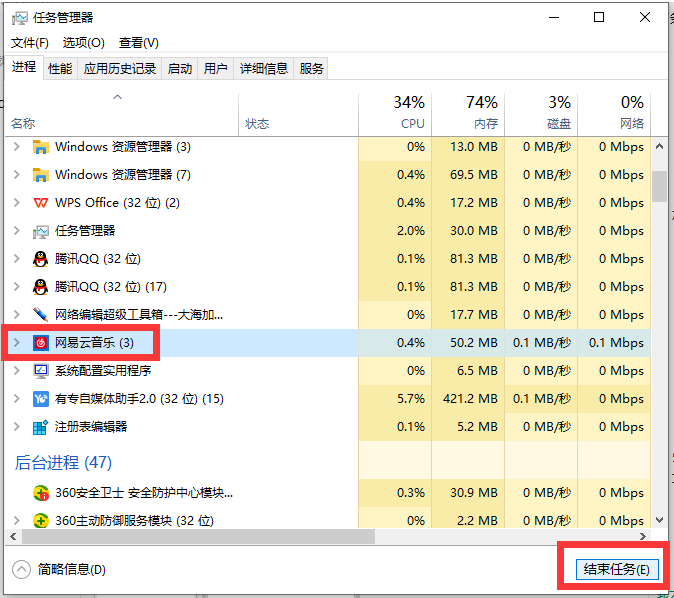Click the 0.1 Mbps network cell

[616, 343]
